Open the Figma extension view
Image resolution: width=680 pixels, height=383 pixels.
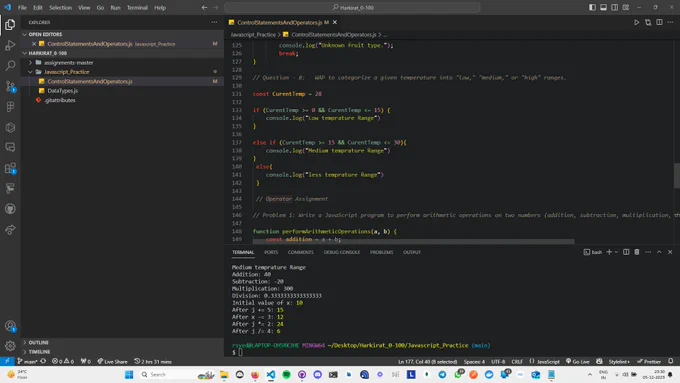click(x=10, y=107)
